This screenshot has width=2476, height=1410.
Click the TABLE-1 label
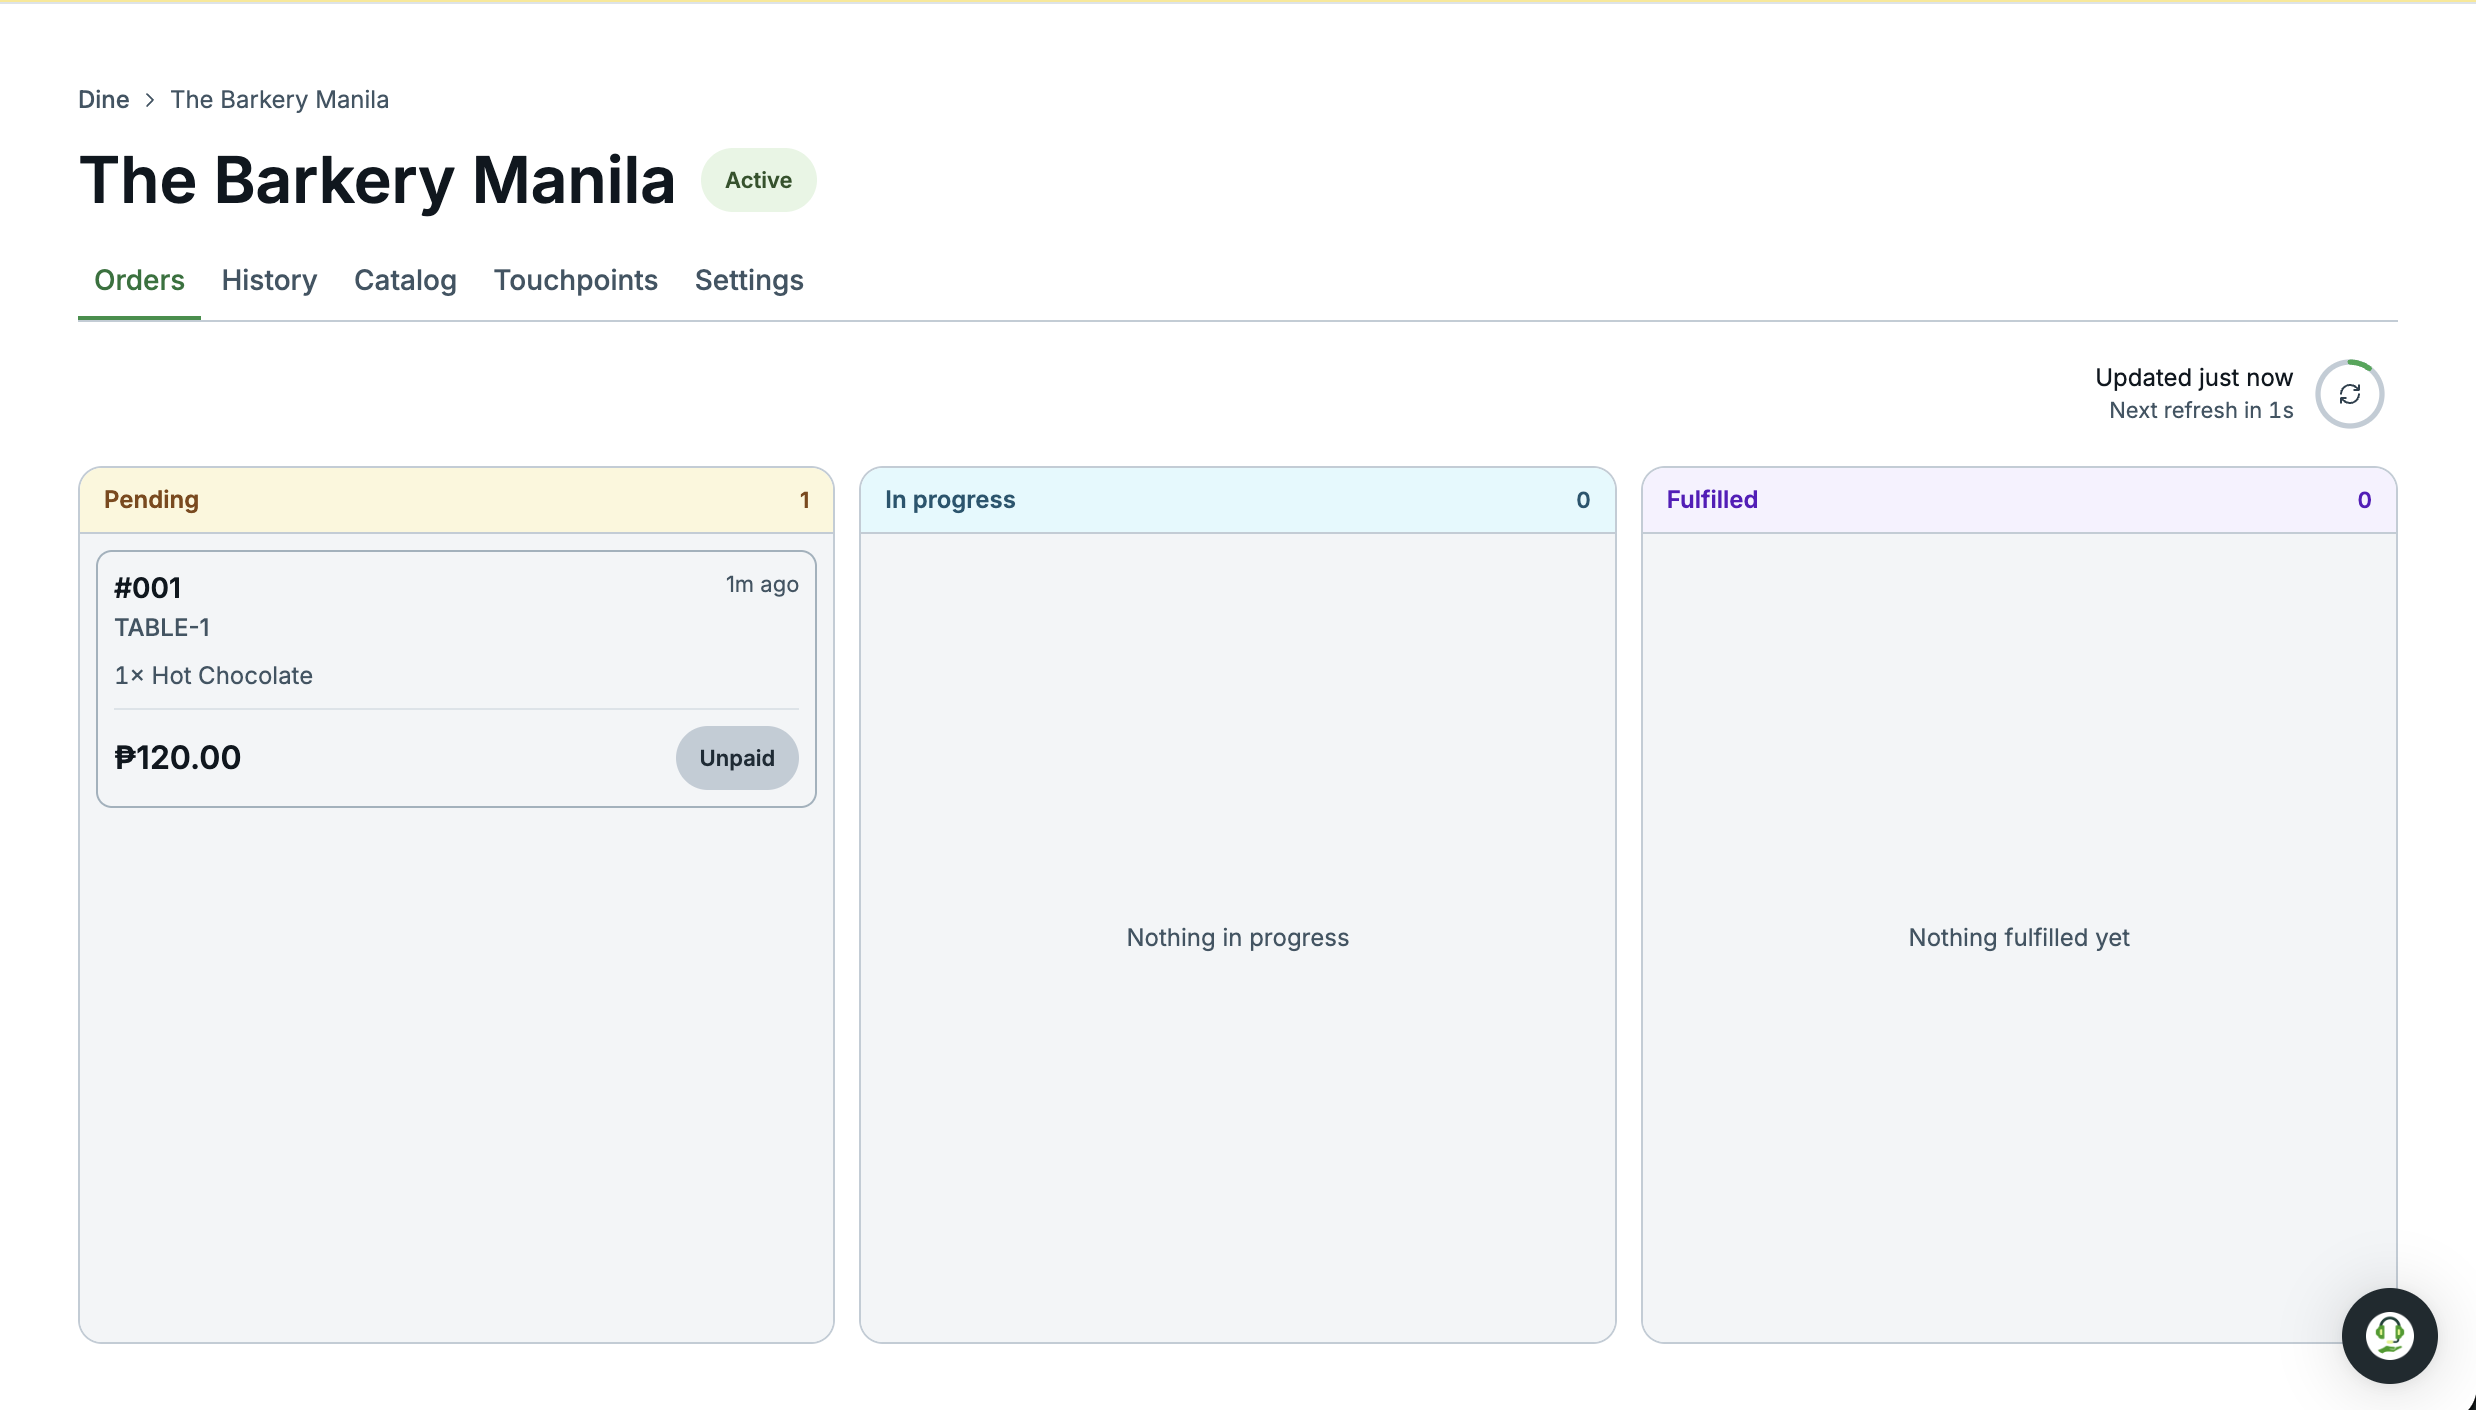(162, 627)
